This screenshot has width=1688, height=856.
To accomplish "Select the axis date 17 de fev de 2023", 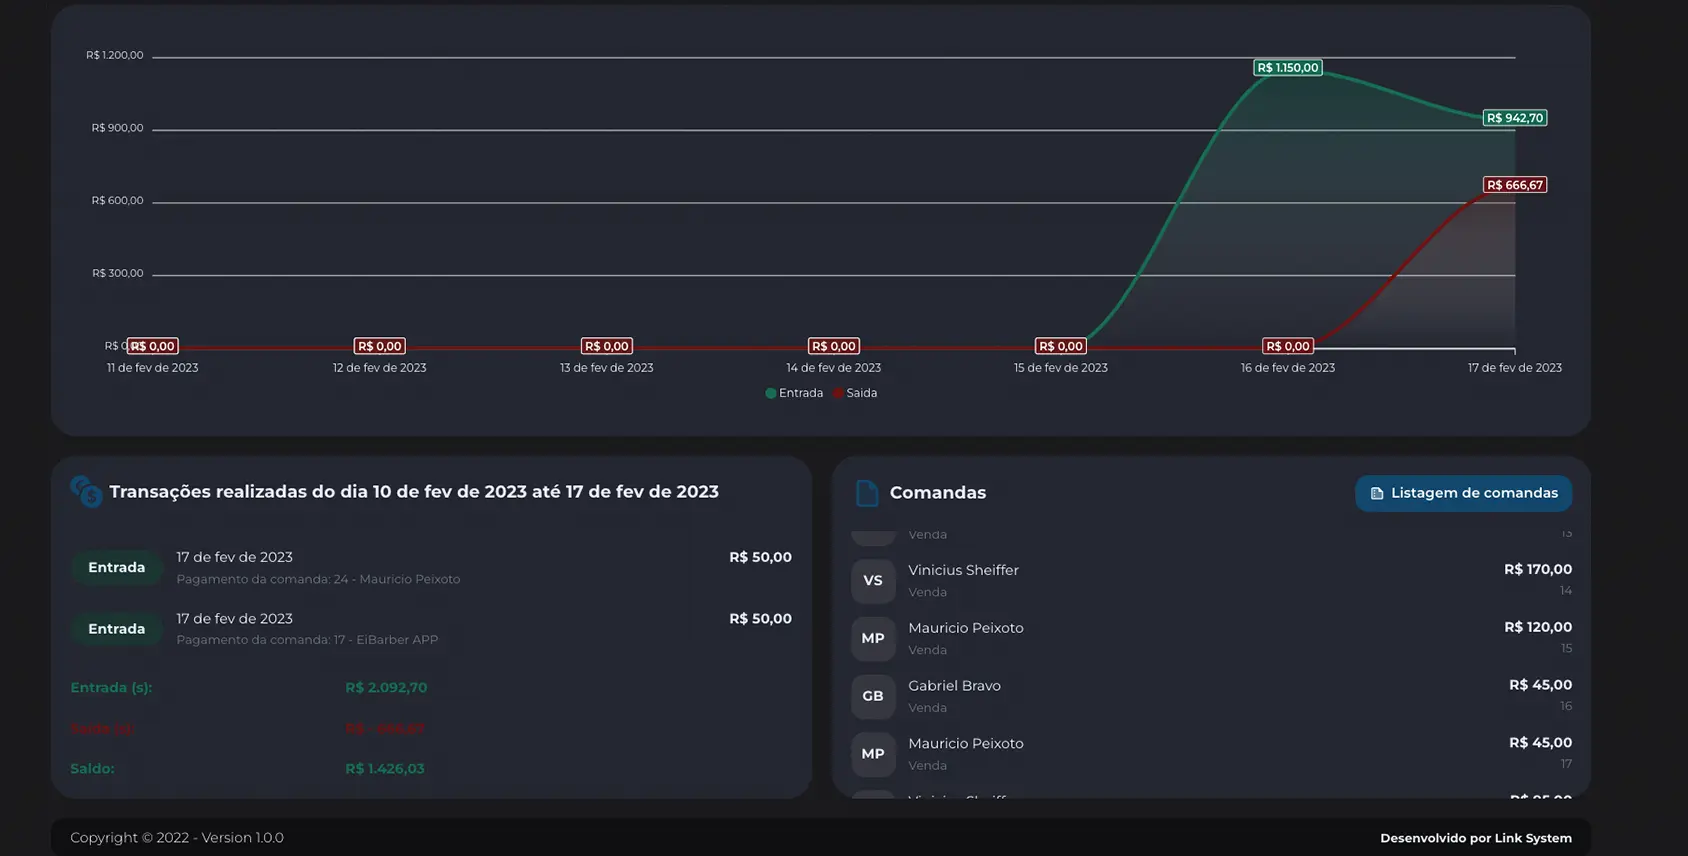I will 1515,368.
